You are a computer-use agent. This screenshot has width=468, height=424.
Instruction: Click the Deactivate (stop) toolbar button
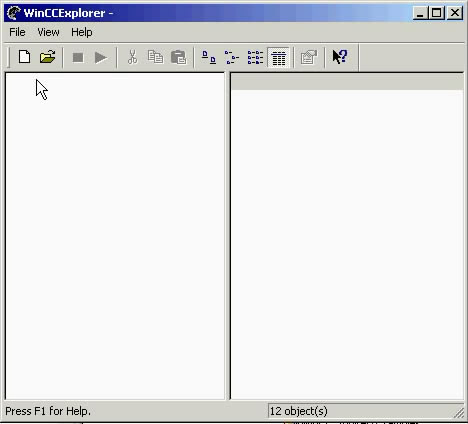[x=78, y=57]
